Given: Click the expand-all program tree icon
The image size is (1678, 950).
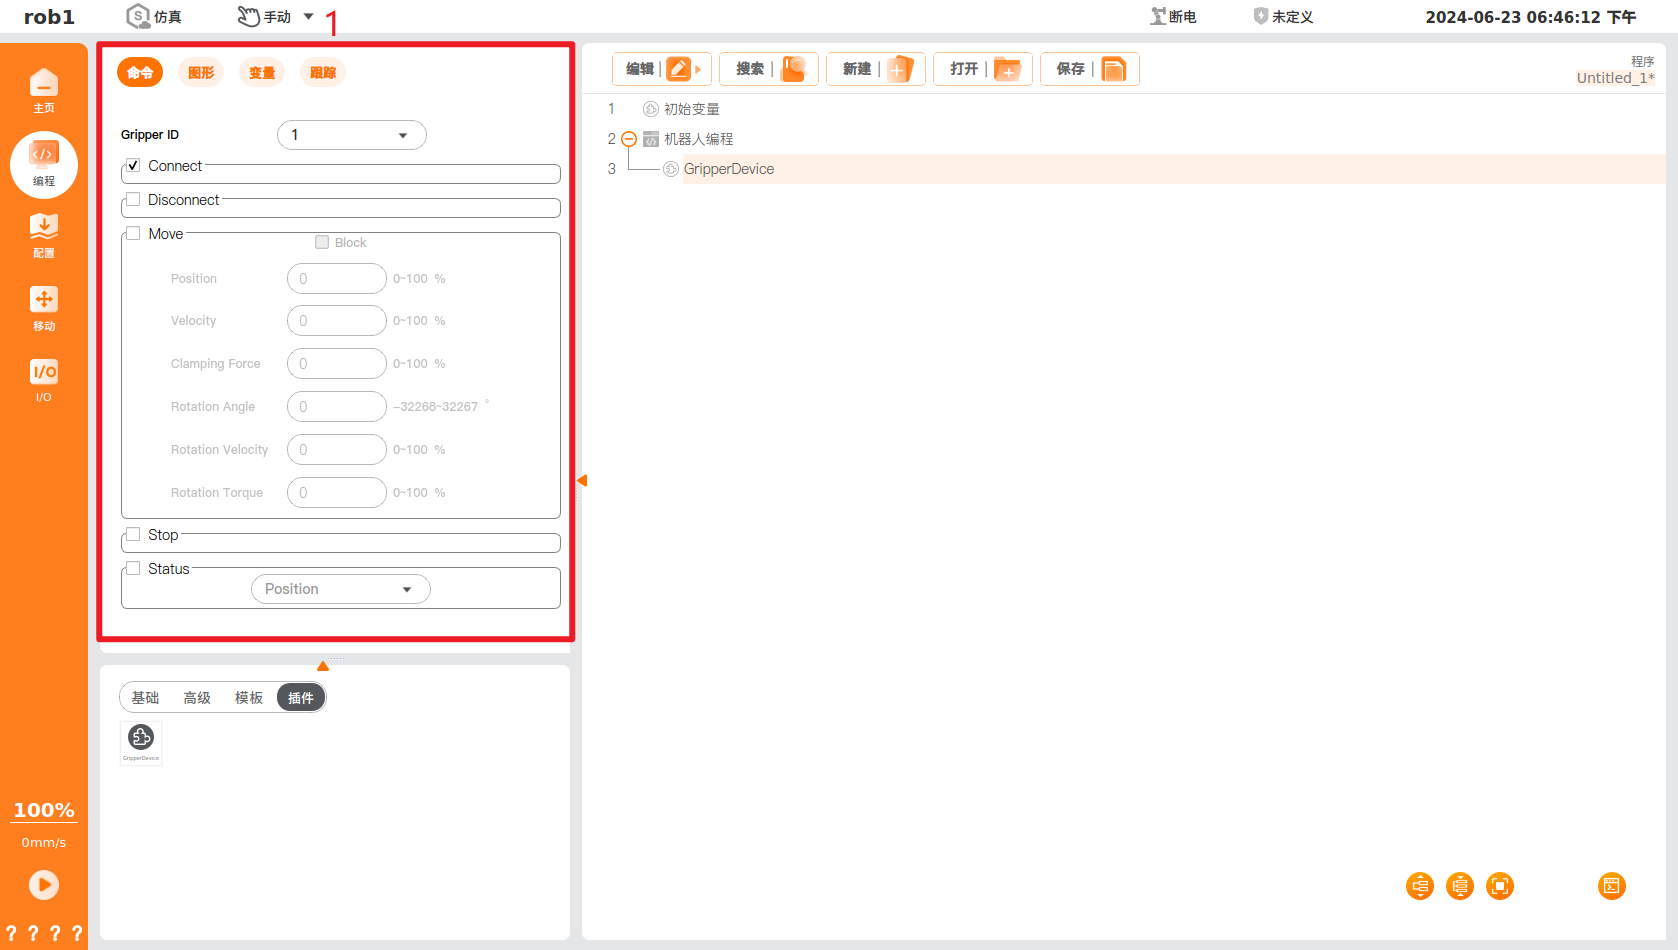Looking at the screenshot, I should 1419,886.
